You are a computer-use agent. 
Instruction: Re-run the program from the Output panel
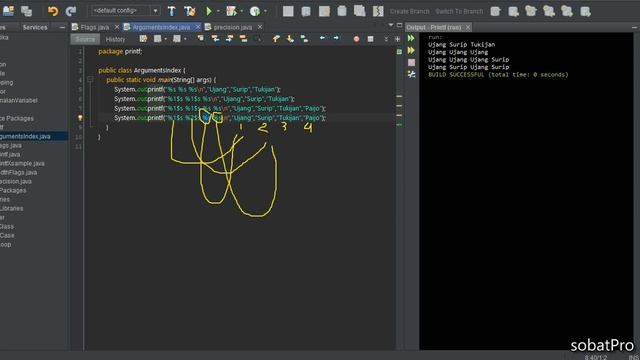[x=411, y=38]
